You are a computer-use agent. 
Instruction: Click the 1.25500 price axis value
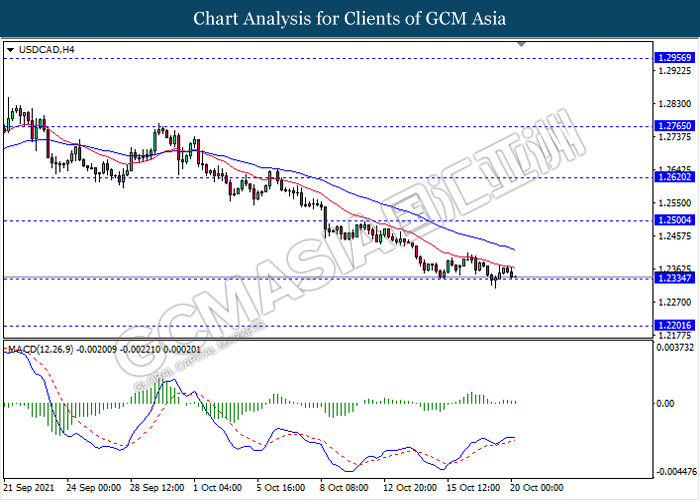(x=675, y=203)
